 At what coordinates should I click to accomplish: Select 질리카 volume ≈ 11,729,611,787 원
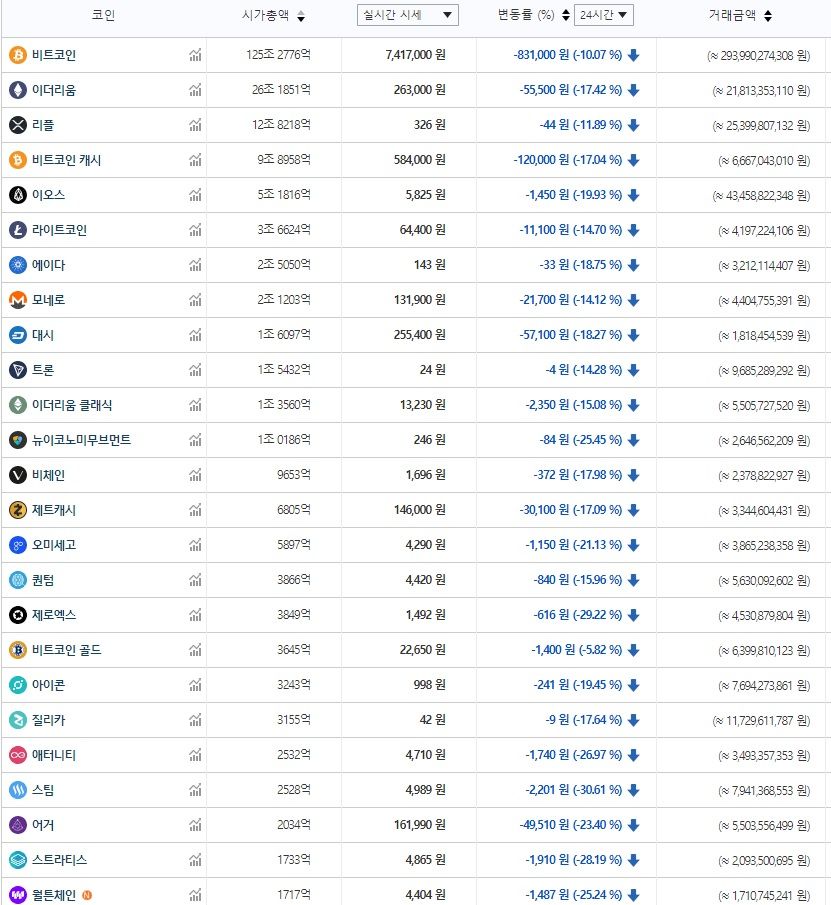pos(761,721)
